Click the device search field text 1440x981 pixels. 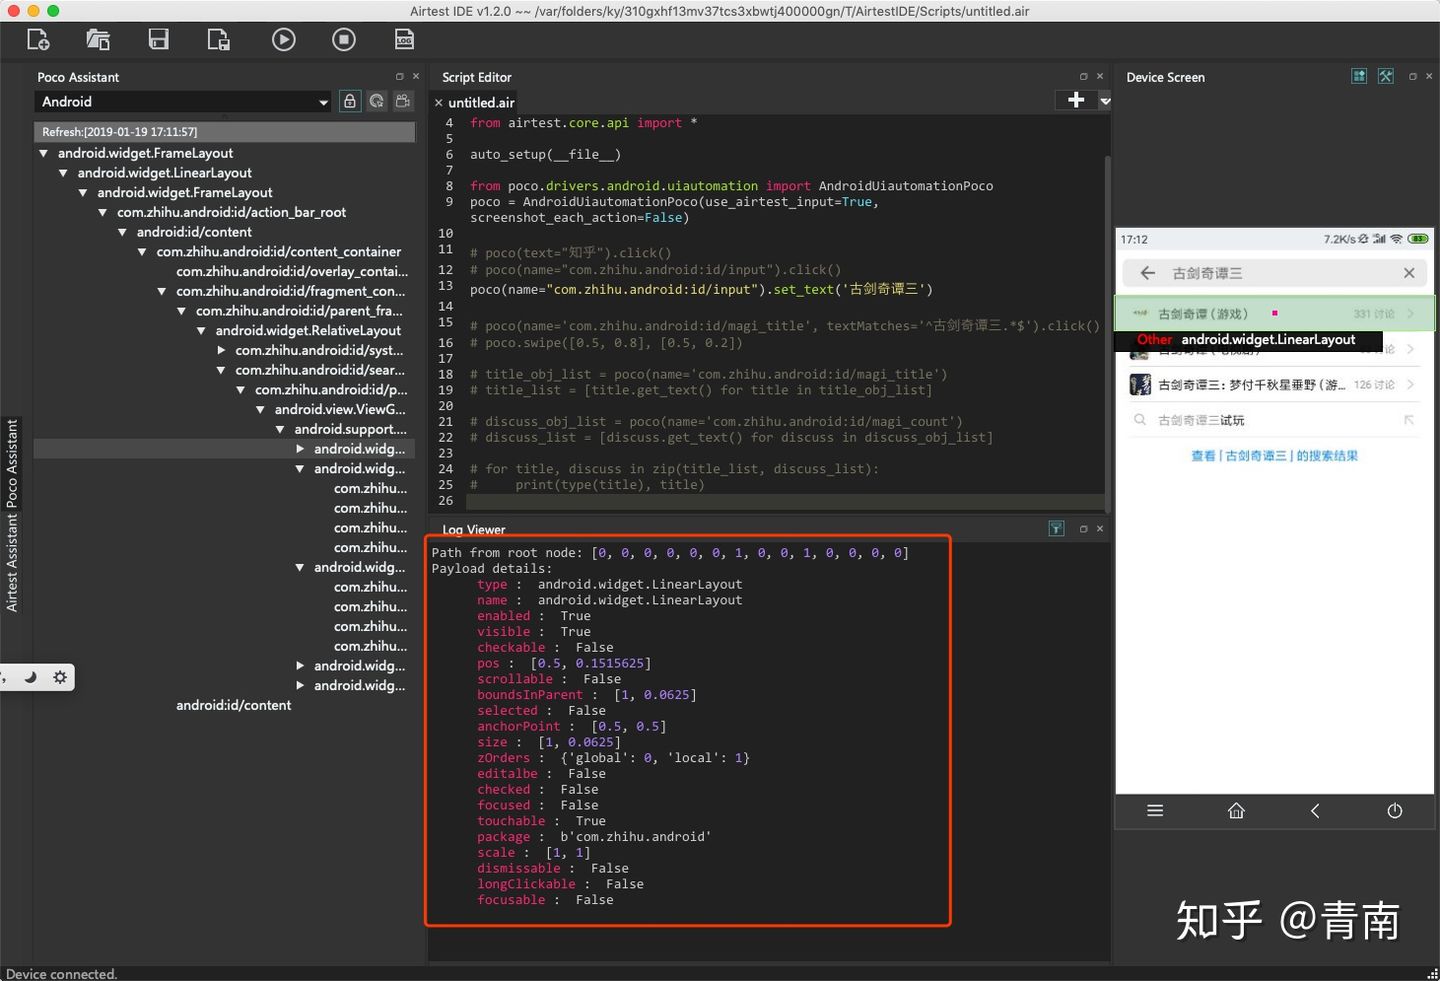[x=1207, y=273]
